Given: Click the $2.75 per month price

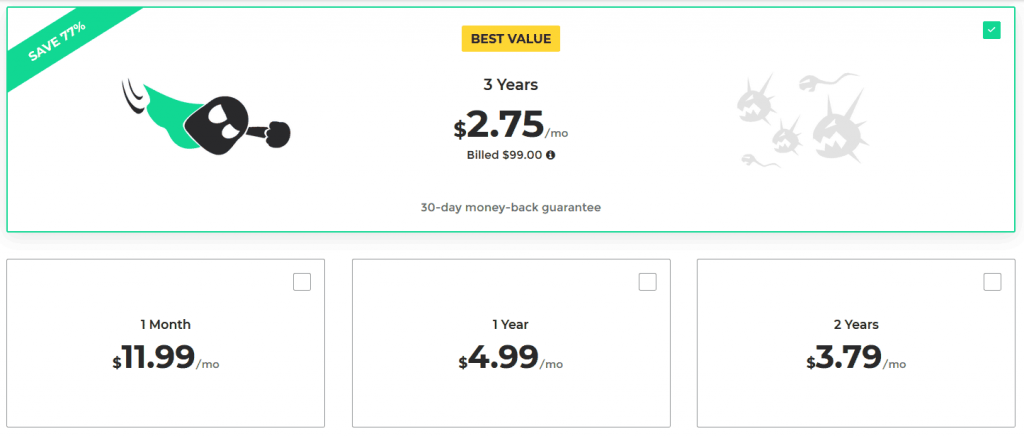Looking at the screenshot, I should click(511, 125).
